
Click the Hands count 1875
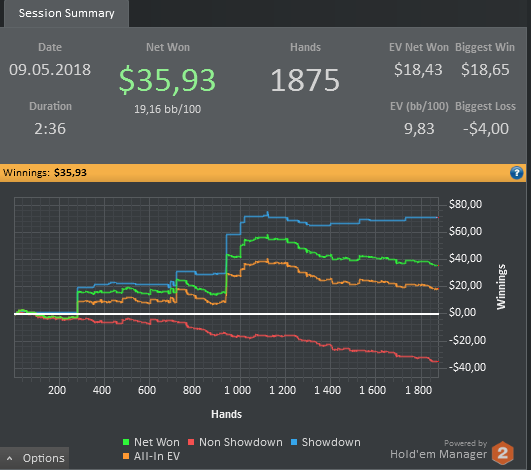305,80
